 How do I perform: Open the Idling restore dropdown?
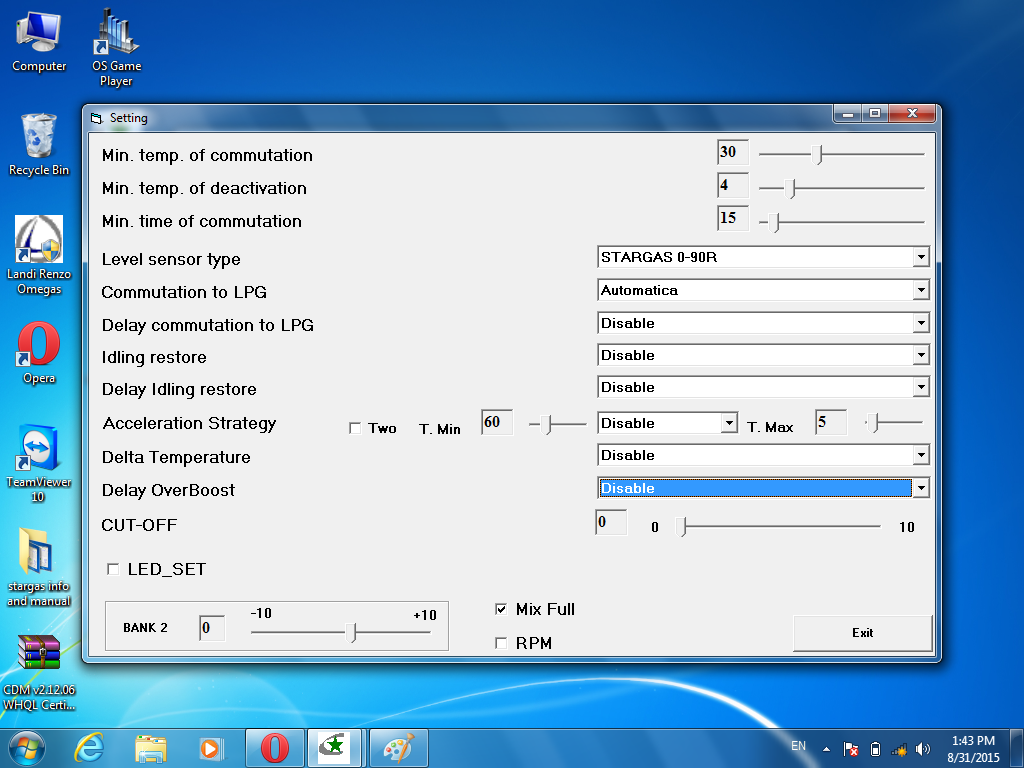point(920,356)
